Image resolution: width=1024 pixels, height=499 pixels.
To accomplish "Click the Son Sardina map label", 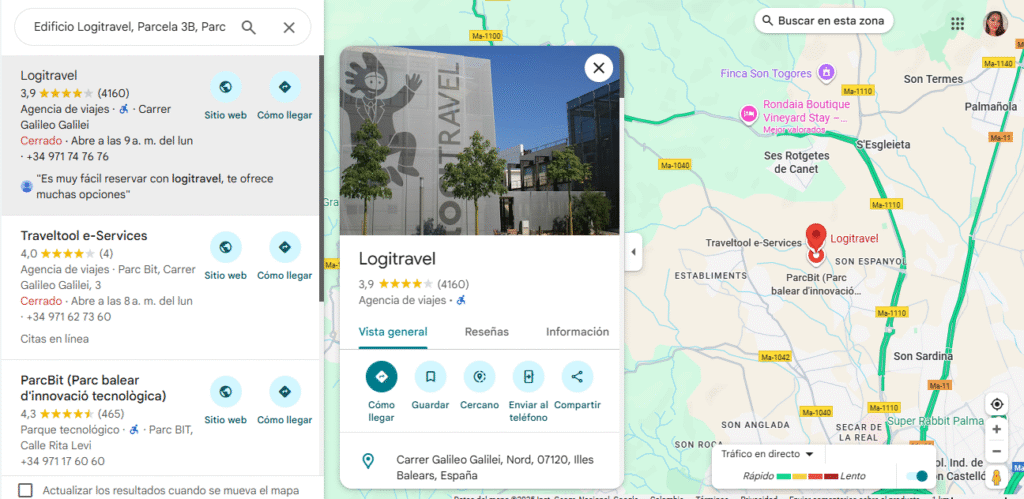I will (922, 356).
